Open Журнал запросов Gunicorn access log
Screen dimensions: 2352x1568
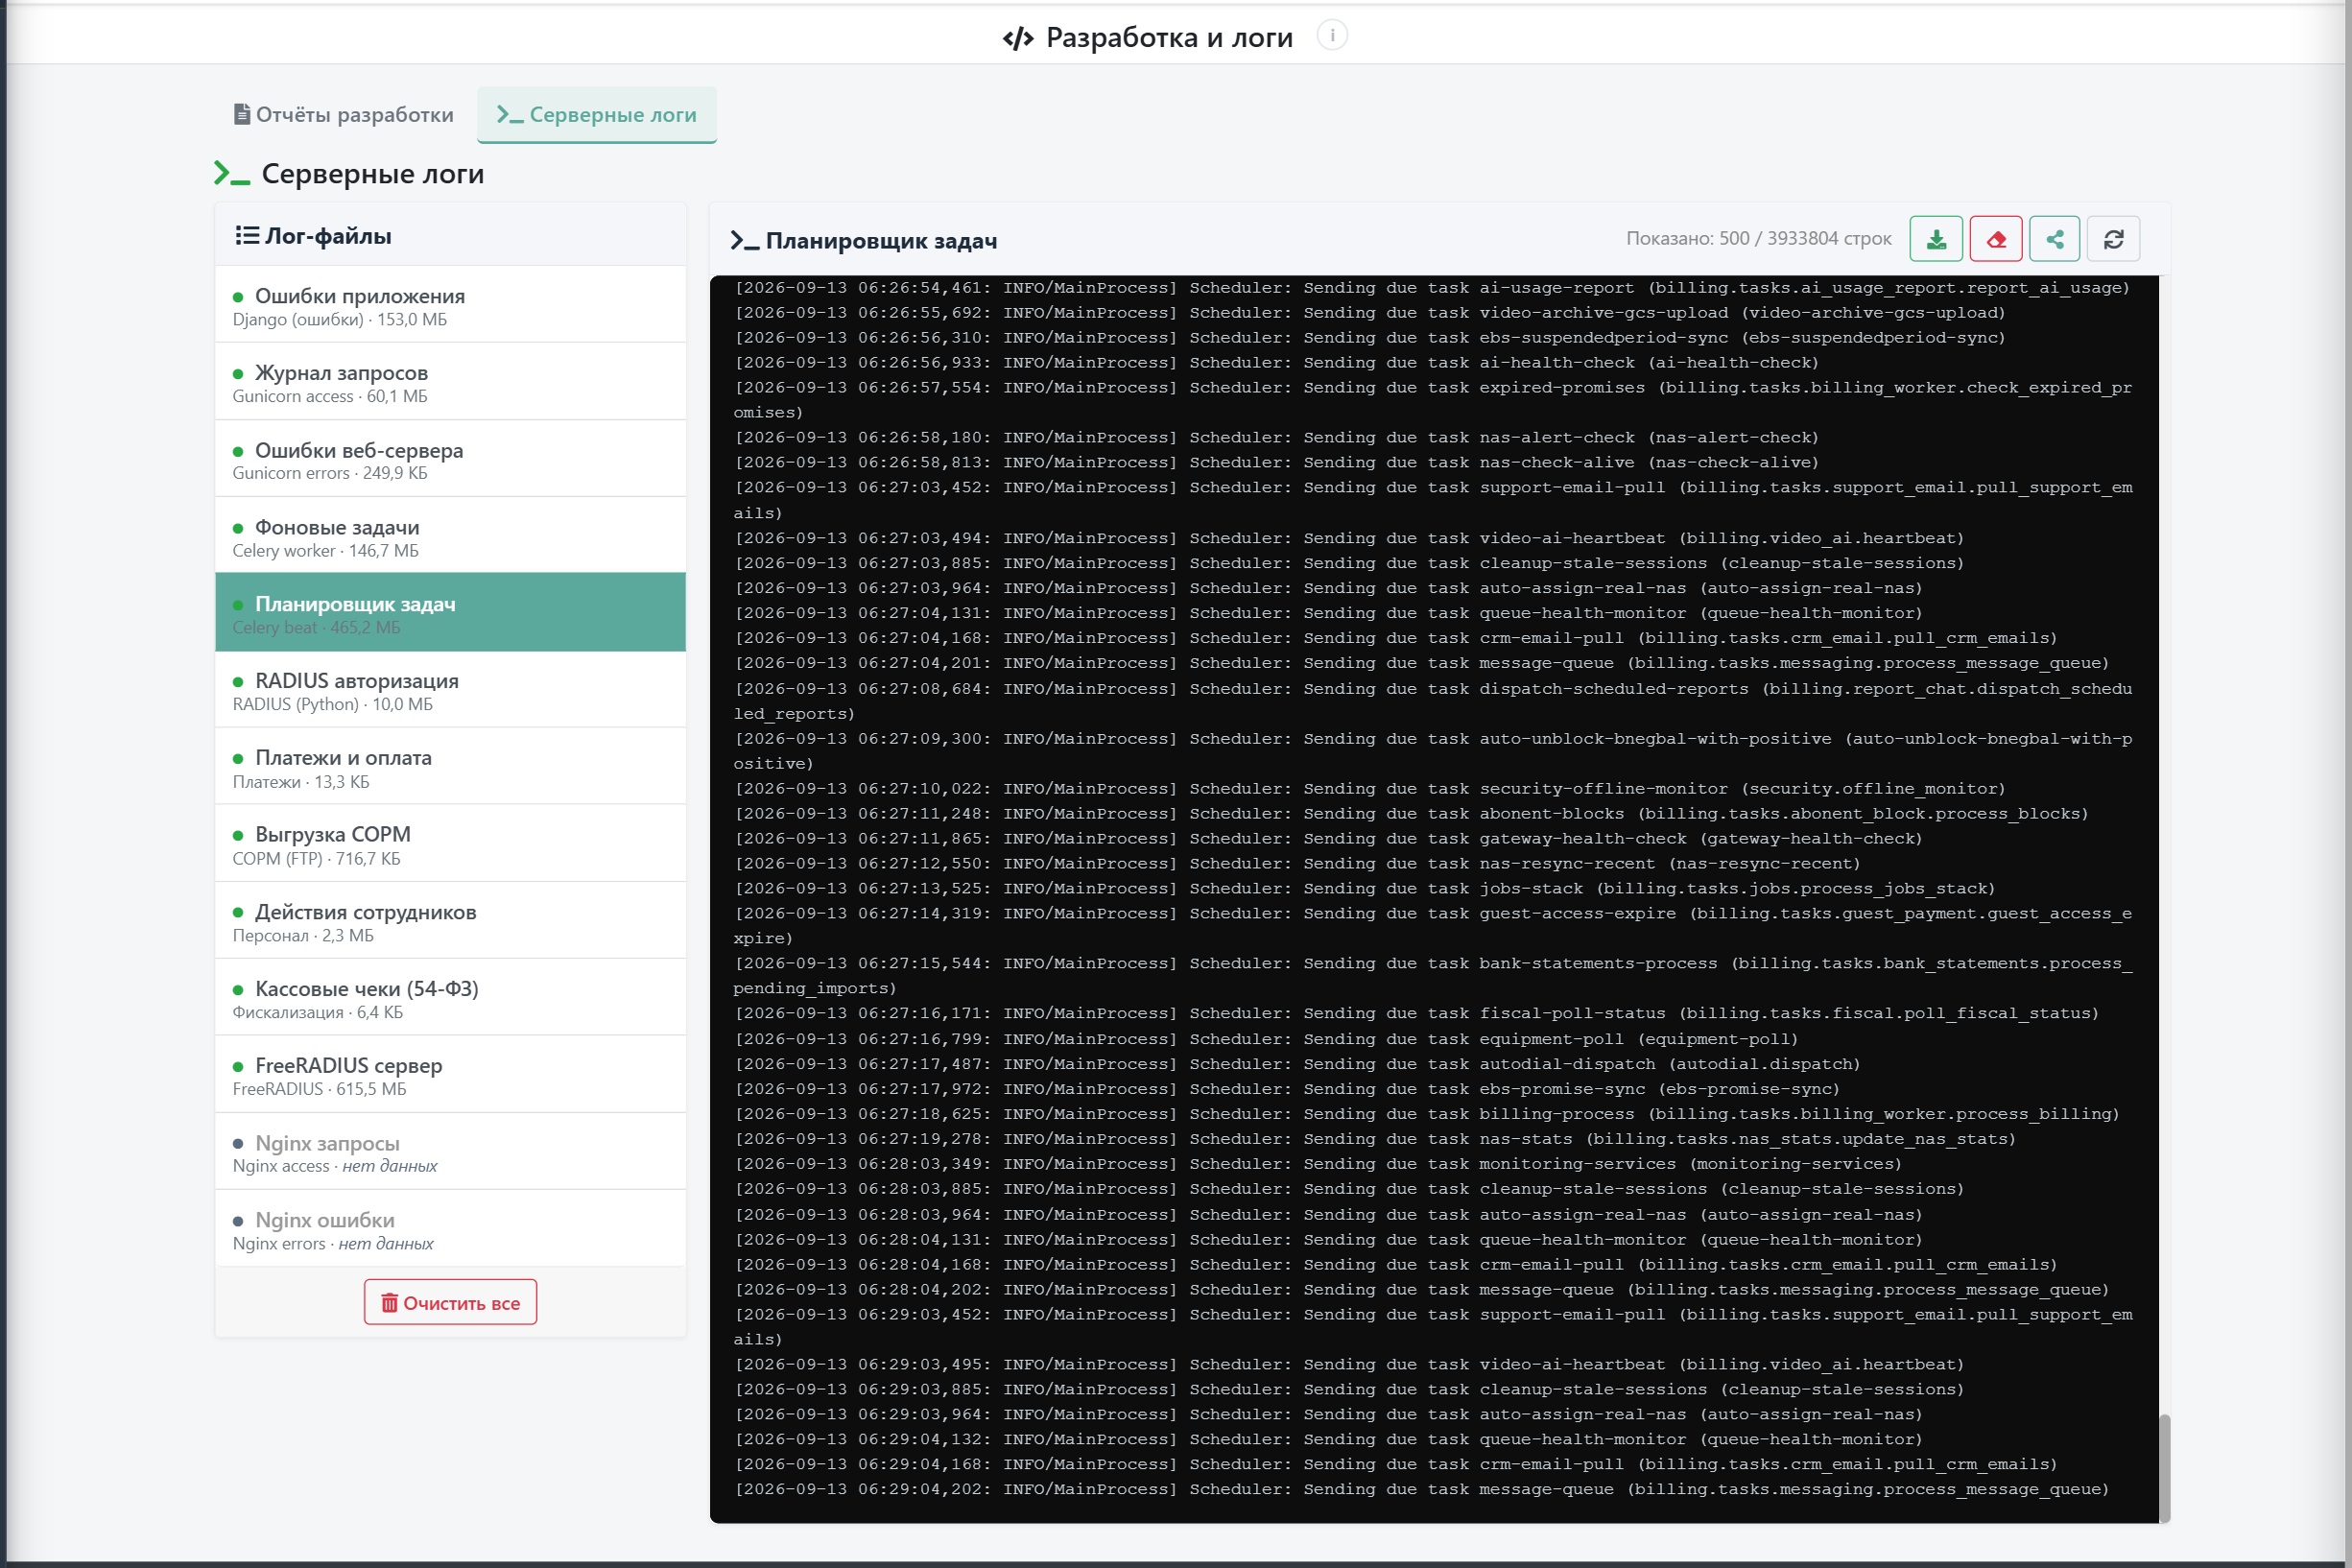[450, 383]
